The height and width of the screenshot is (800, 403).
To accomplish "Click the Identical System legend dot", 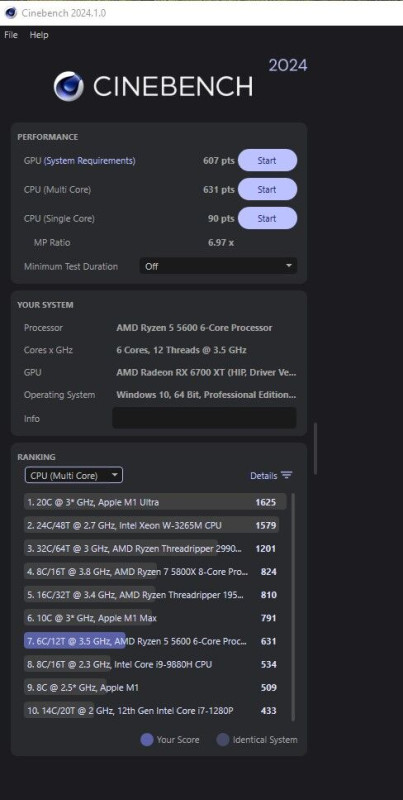I will pos(223,739).
